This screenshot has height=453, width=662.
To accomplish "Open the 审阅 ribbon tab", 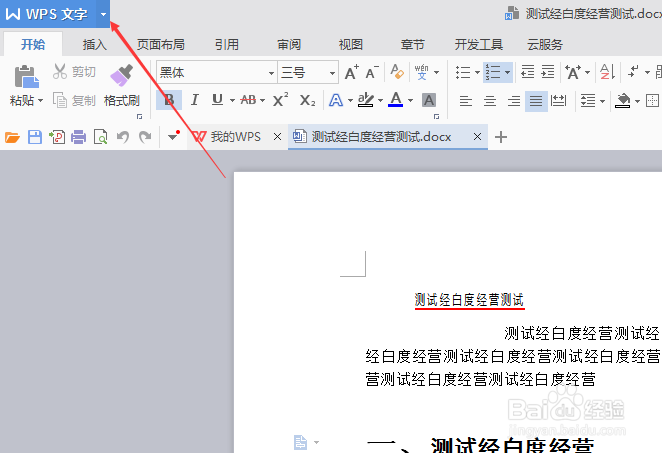I will tap(289, 44).
